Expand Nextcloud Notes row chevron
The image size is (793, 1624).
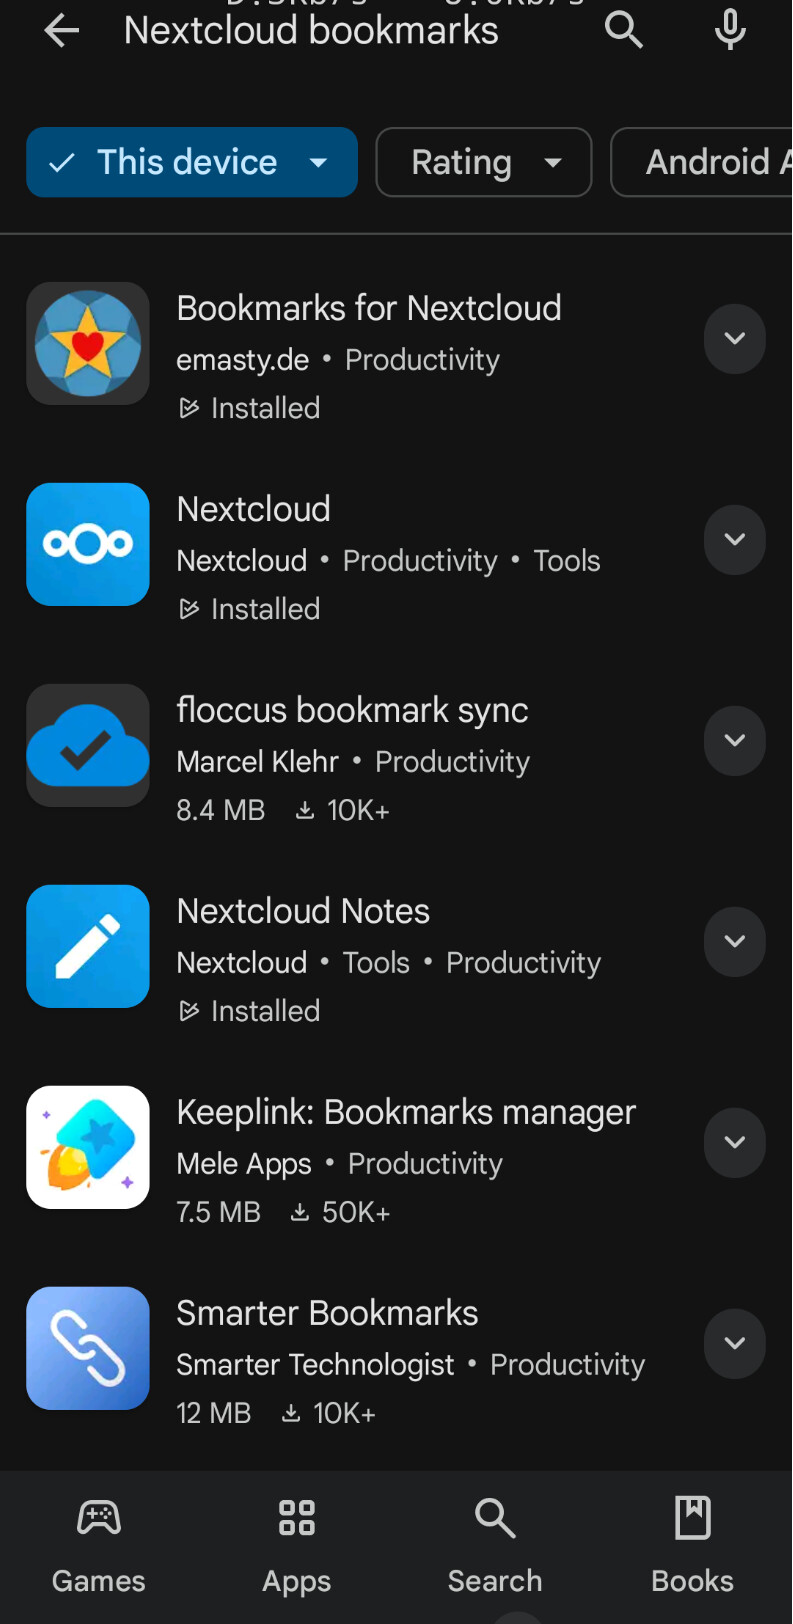click(735, 942)
